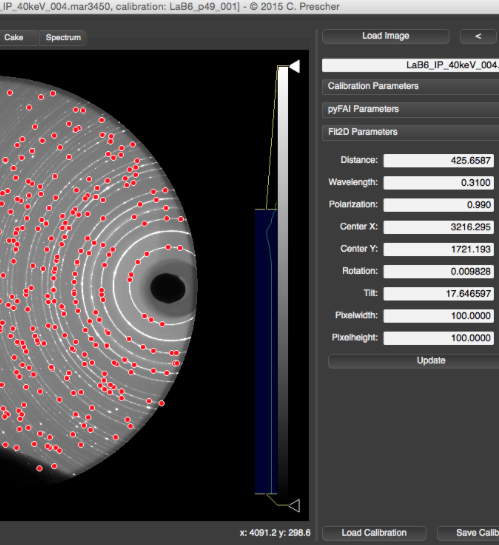The height and width of the screenshot is (545, 499).
Task: Edit the Center Y field
Action: coord(439,249)
